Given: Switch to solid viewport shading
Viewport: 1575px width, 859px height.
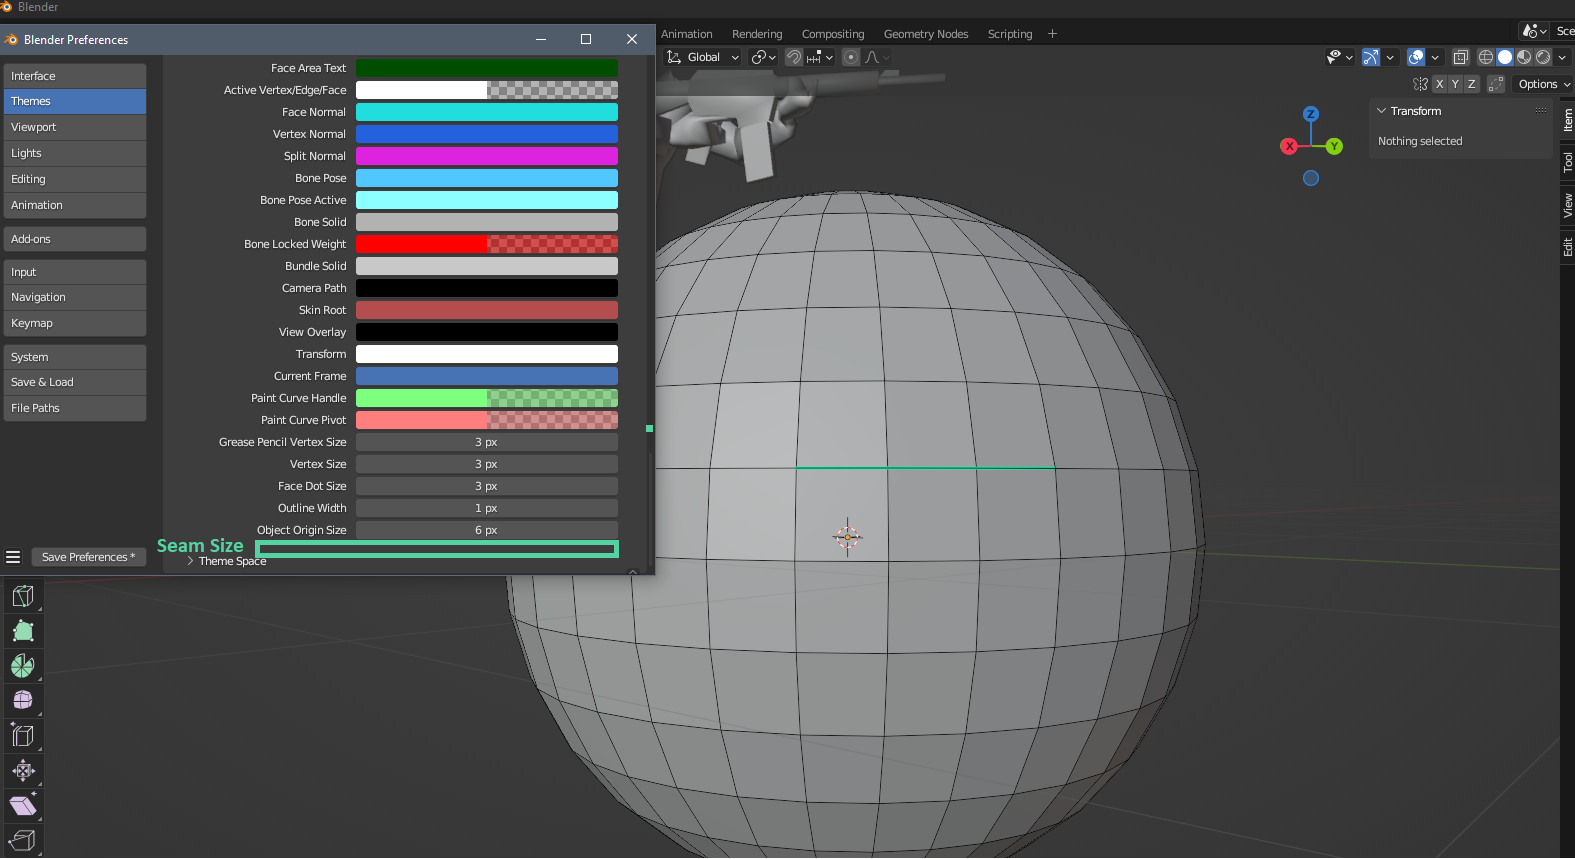Looking at the screenshot, I should coord(1505,57).
